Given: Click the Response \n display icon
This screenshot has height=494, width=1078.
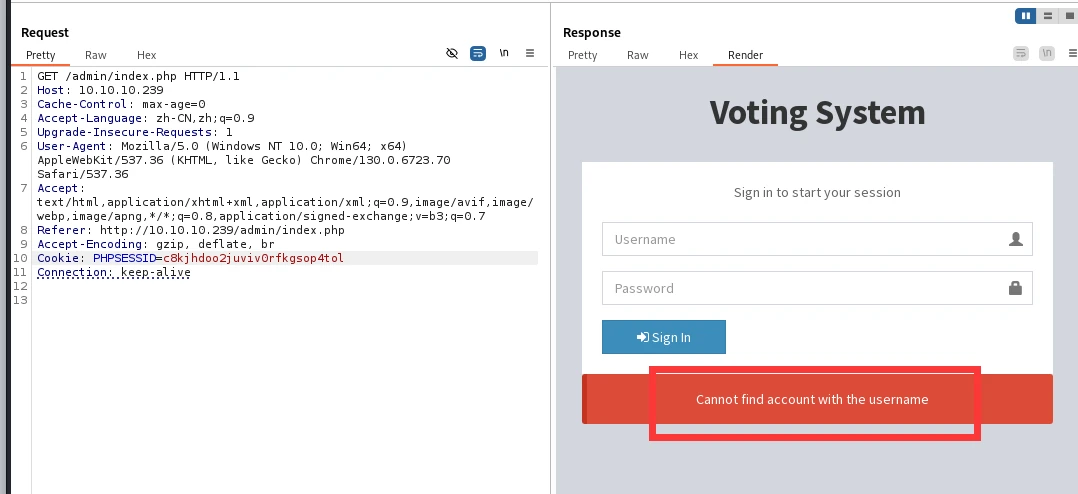Looking at the screenshot, I should click(x=1047, y=53).
